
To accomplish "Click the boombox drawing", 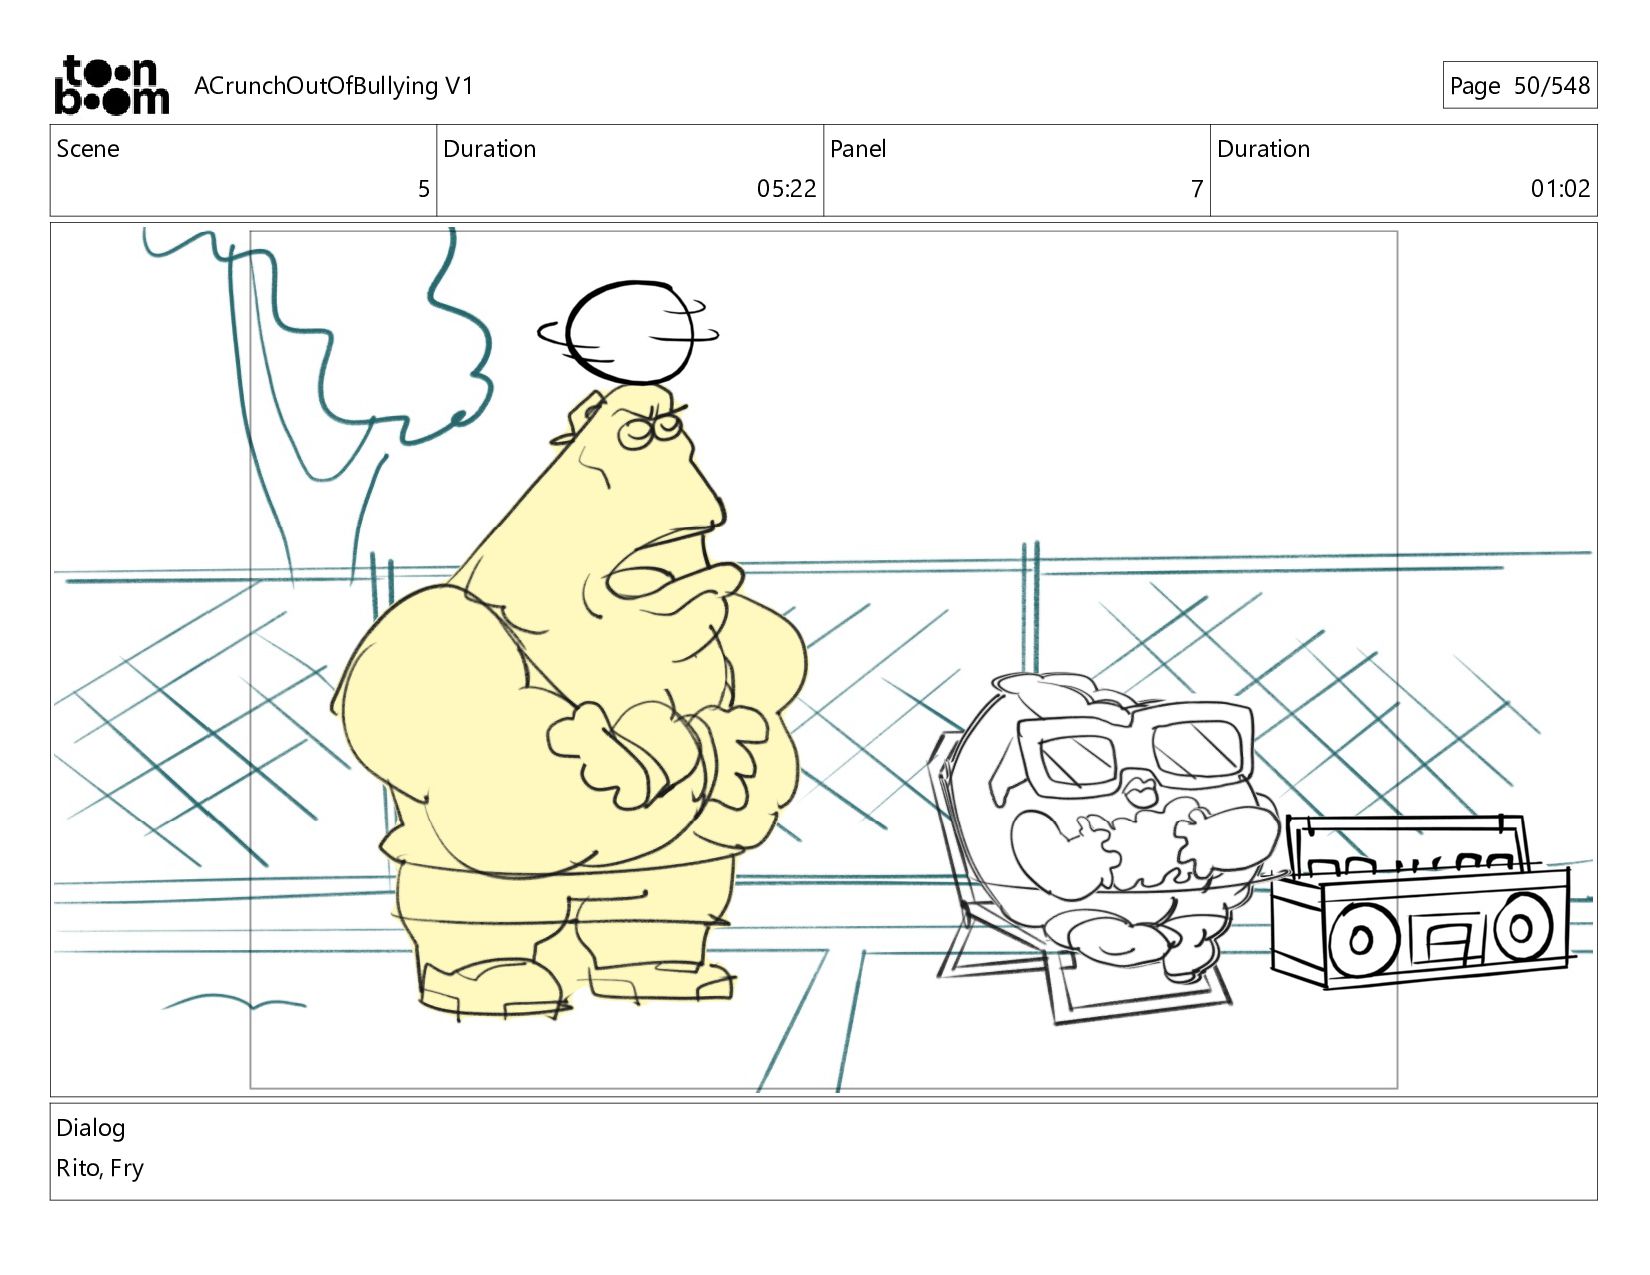I will (1421, 902).
